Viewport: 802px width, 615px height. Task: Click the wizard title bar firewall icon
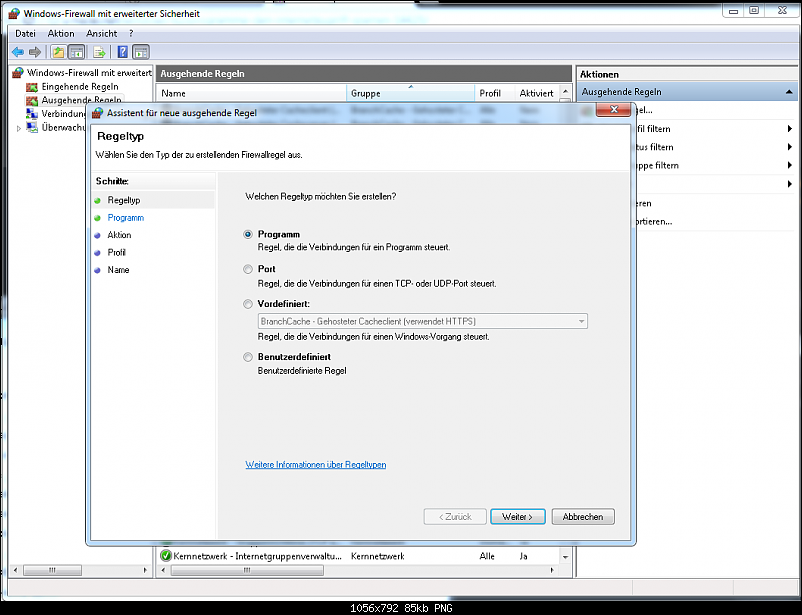[x=97, y=113]
